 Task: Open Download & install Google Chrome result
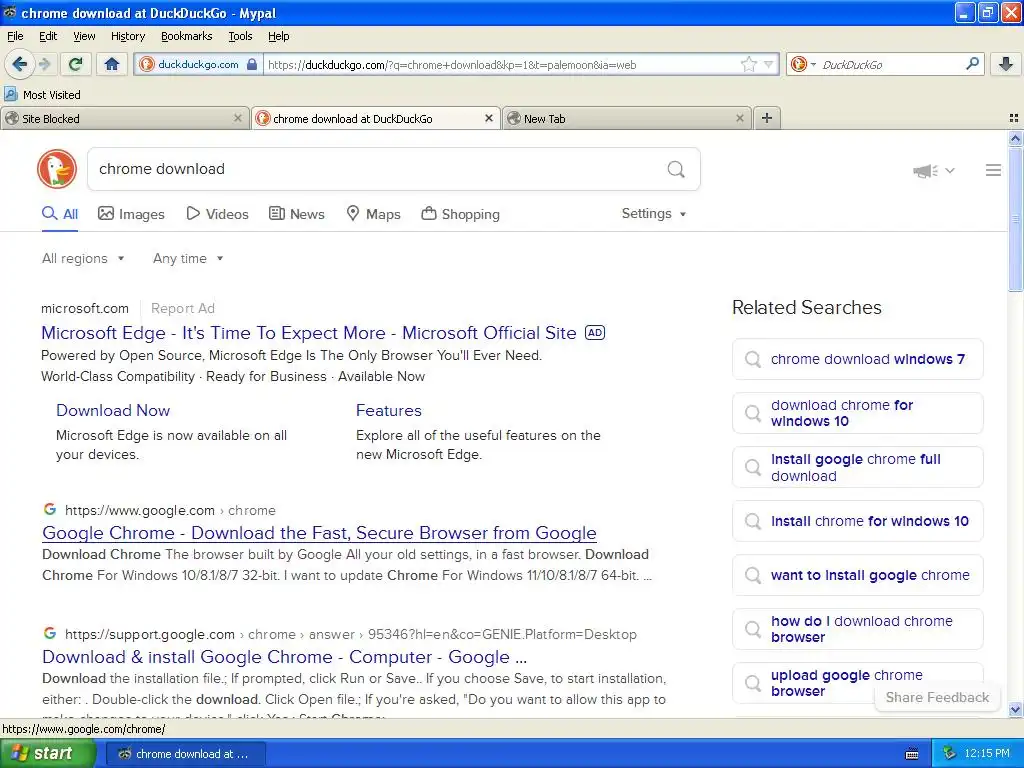click(285, 657)
